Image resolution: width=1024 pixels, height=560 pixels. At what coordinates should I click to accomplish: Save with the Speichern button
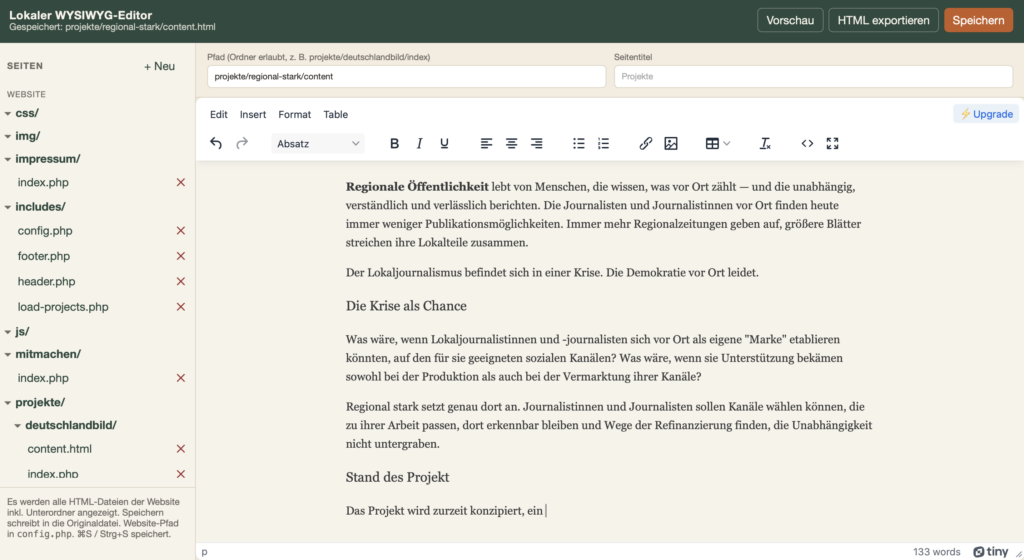click(x=978, y=20)
